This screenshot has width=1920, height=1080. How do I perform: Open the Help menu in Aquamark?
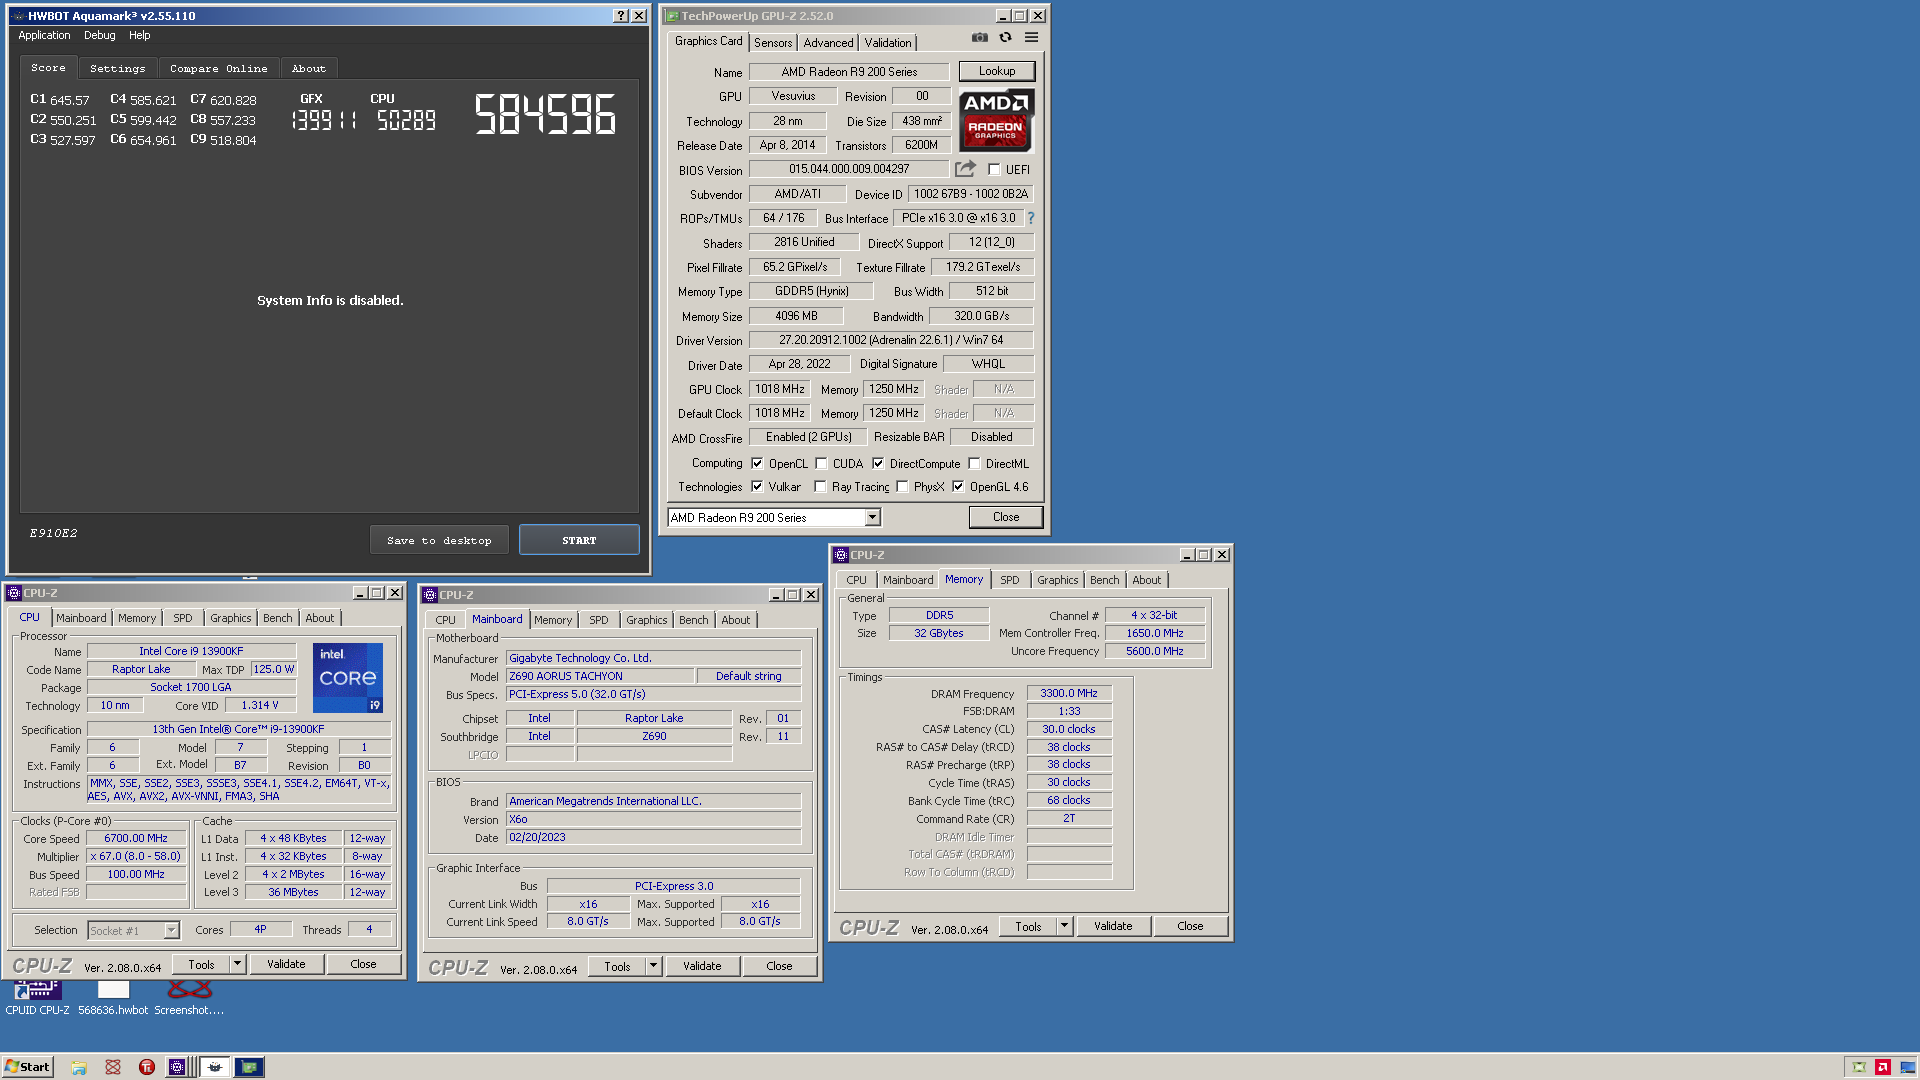point(140,36)
